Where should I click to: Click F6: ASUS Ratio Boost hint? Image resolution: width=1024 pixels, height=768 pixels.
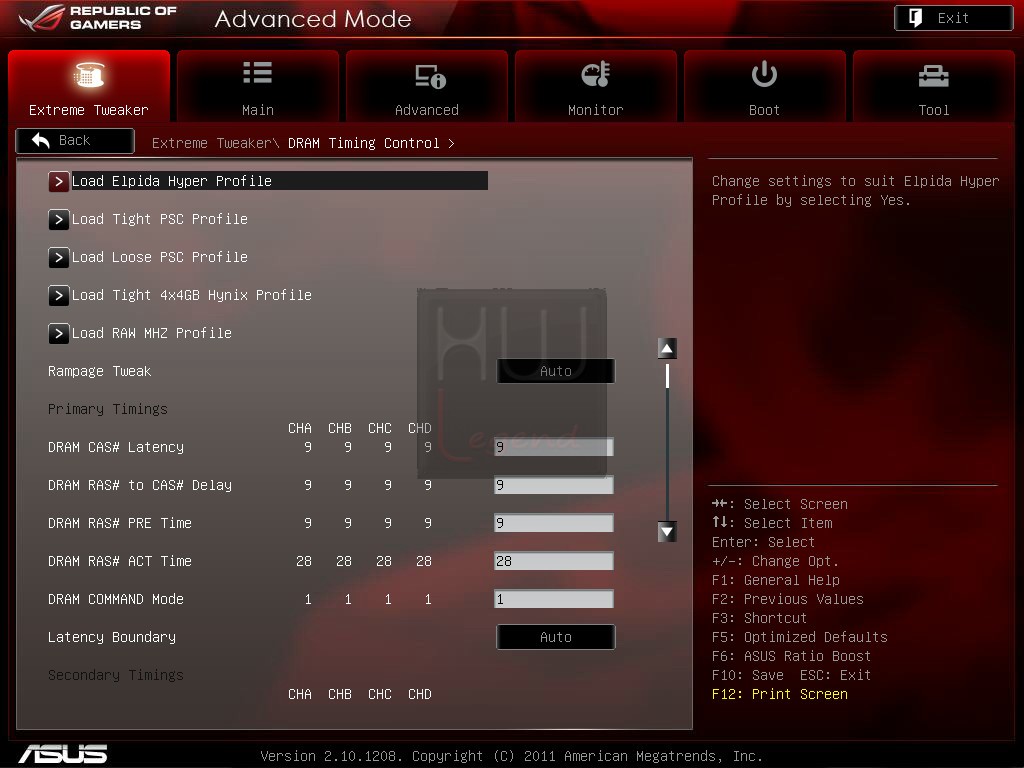pos(792,656)
